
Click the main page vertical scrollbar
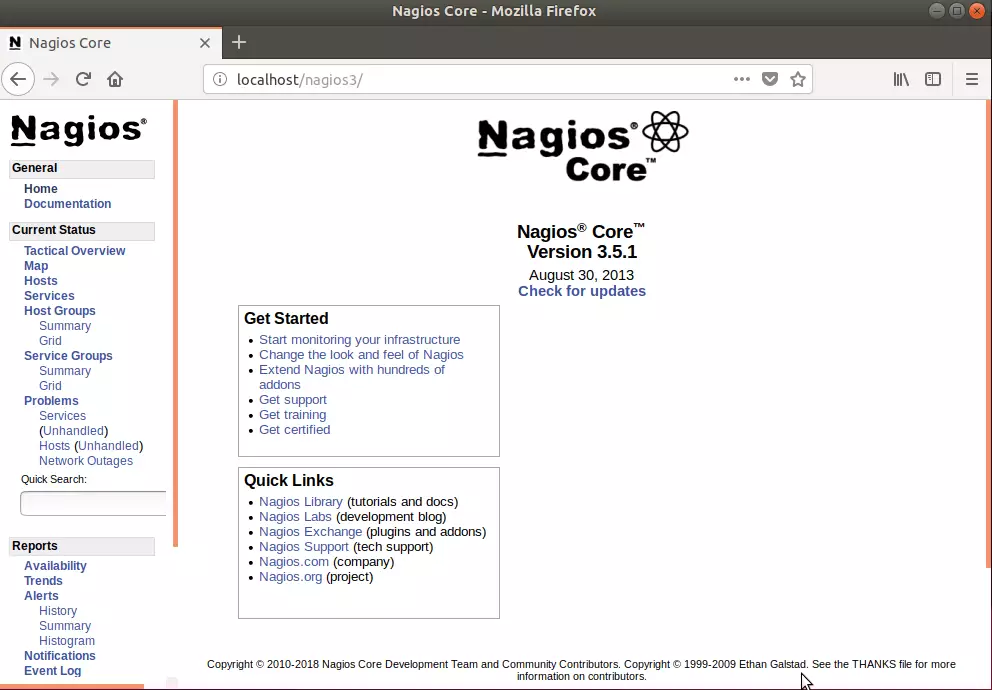pyautogui.click(x=989, y=334)
